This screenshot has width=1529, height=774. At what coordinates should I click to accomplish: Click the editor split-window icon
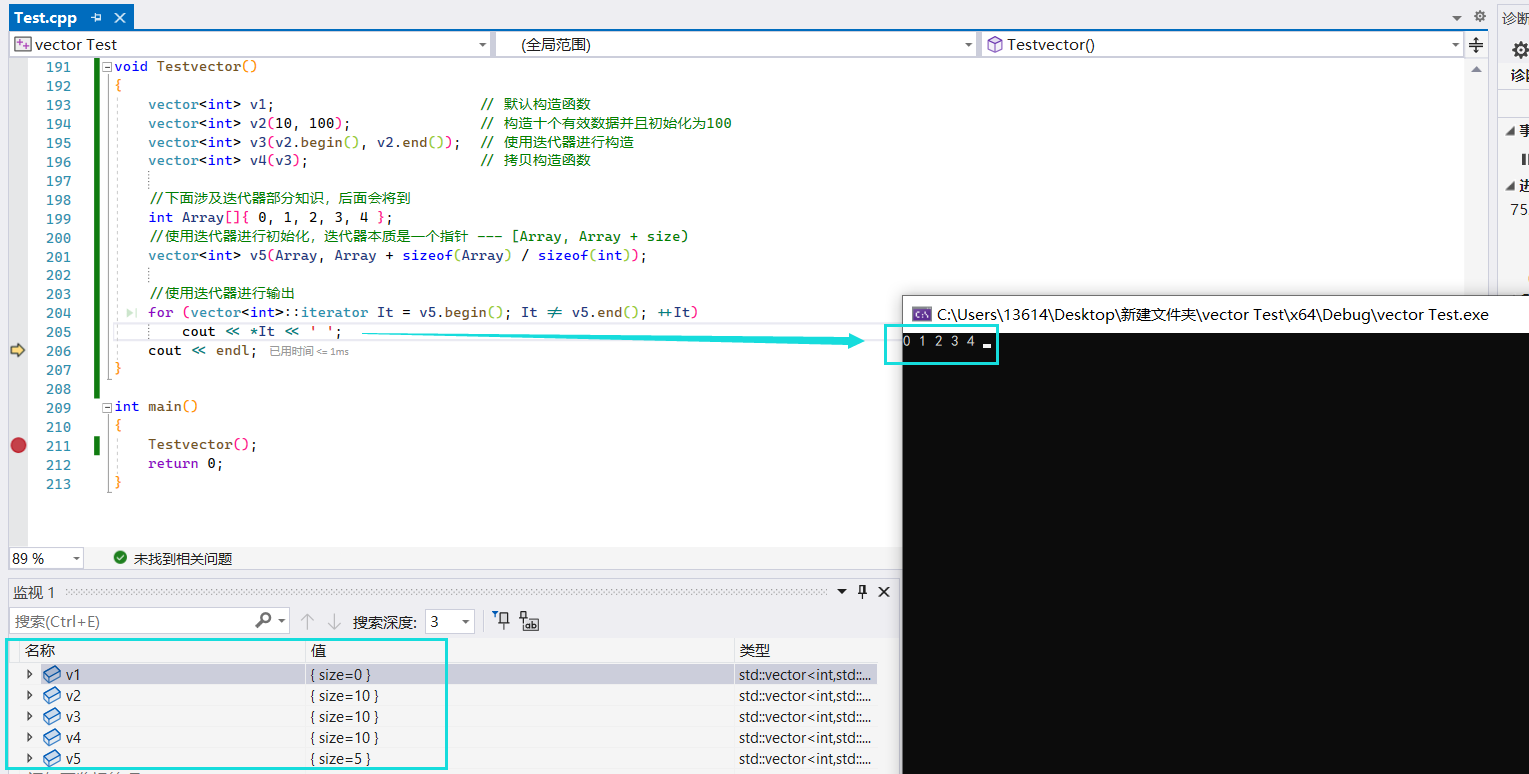[x=1477, y=45]
